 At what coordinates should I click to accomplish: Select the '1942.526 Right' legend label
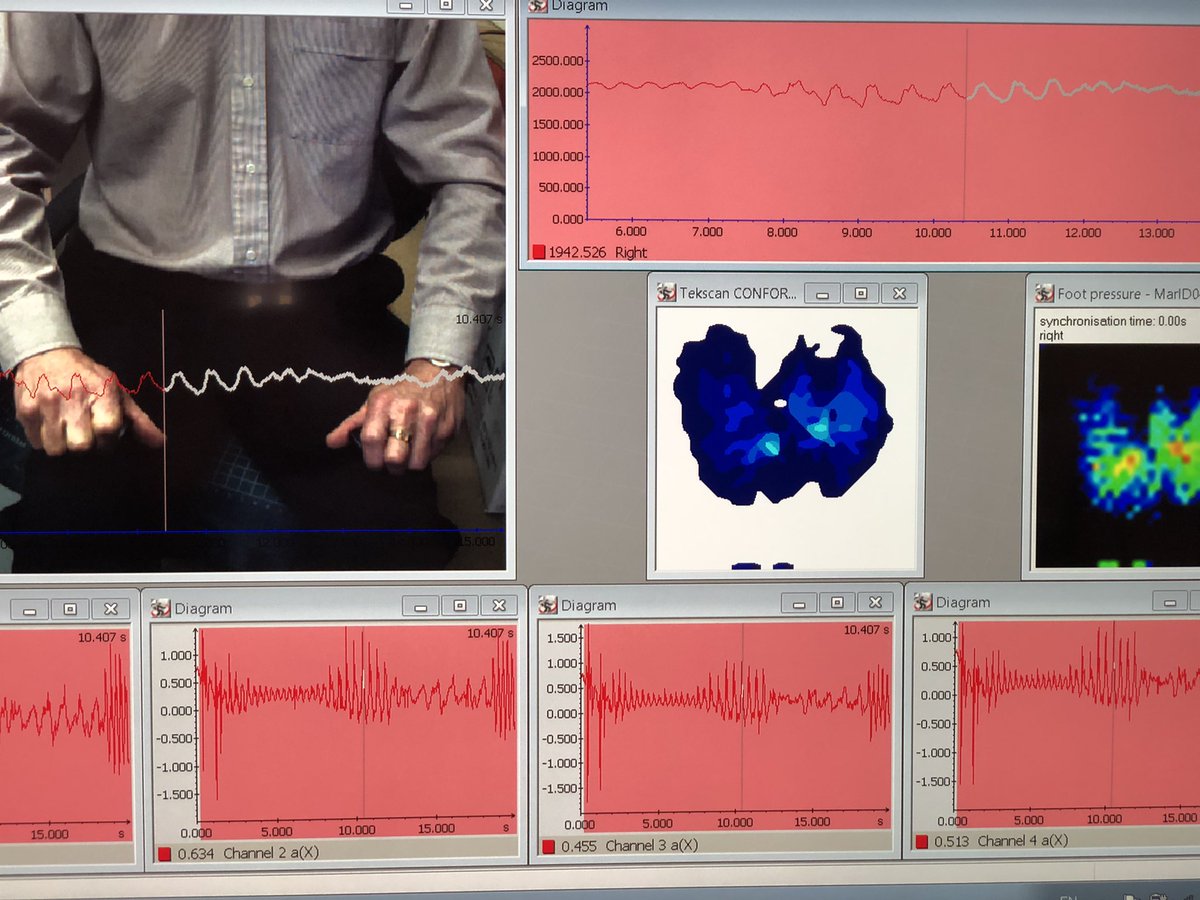[x=598, y=253]
